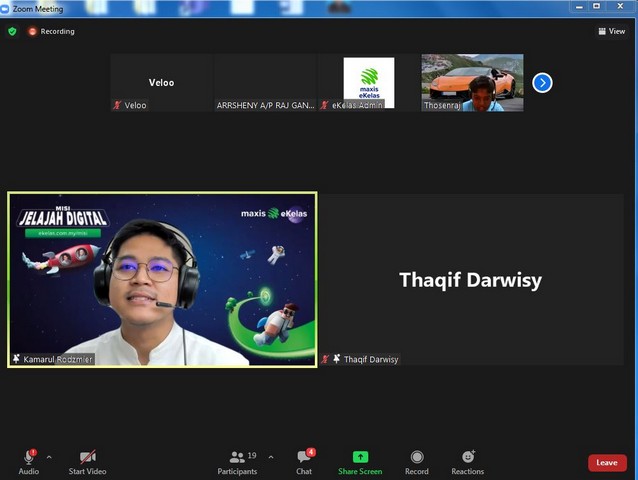This screenshot has height=480, width=638.
Task: Select the eKelas Admin video thumbnail
Action: point(368,82)
